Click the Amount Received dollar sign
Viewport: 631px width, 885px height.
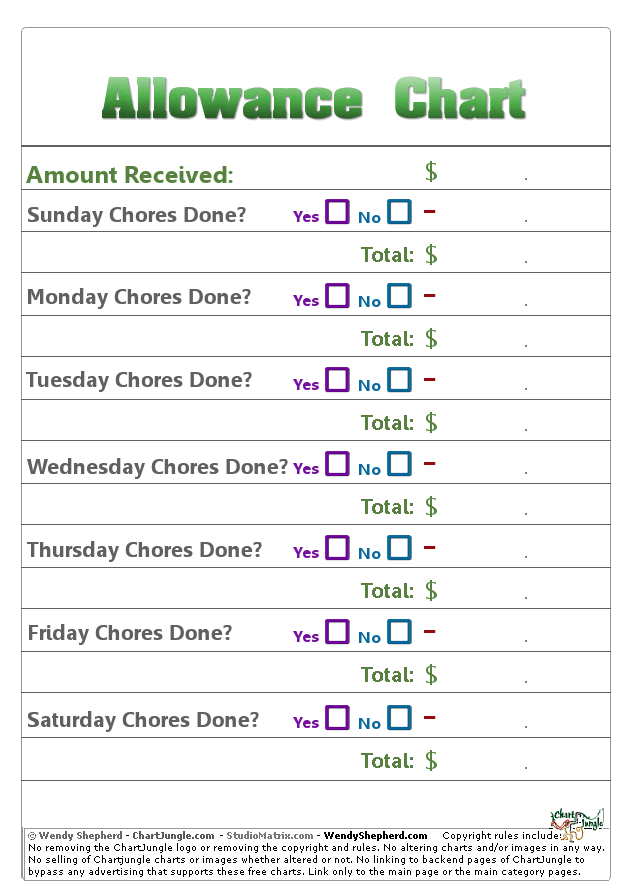tap(431, 172)
